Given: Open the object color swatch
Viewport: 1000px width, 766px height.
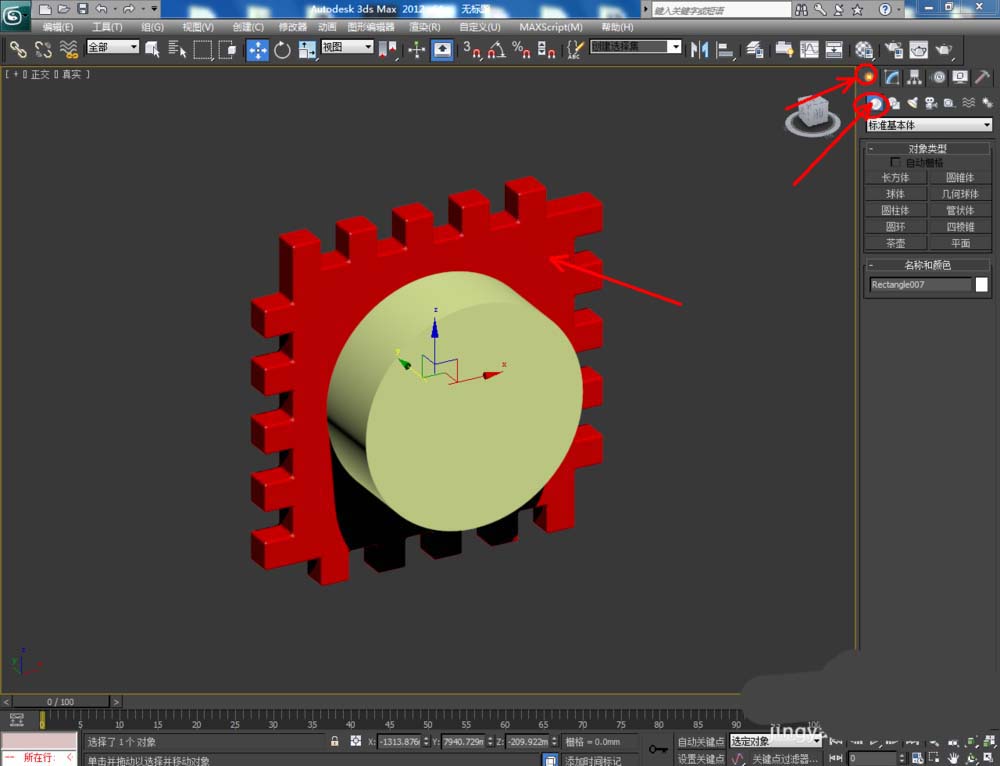Looking at the screenshot, I should [982, 285].
